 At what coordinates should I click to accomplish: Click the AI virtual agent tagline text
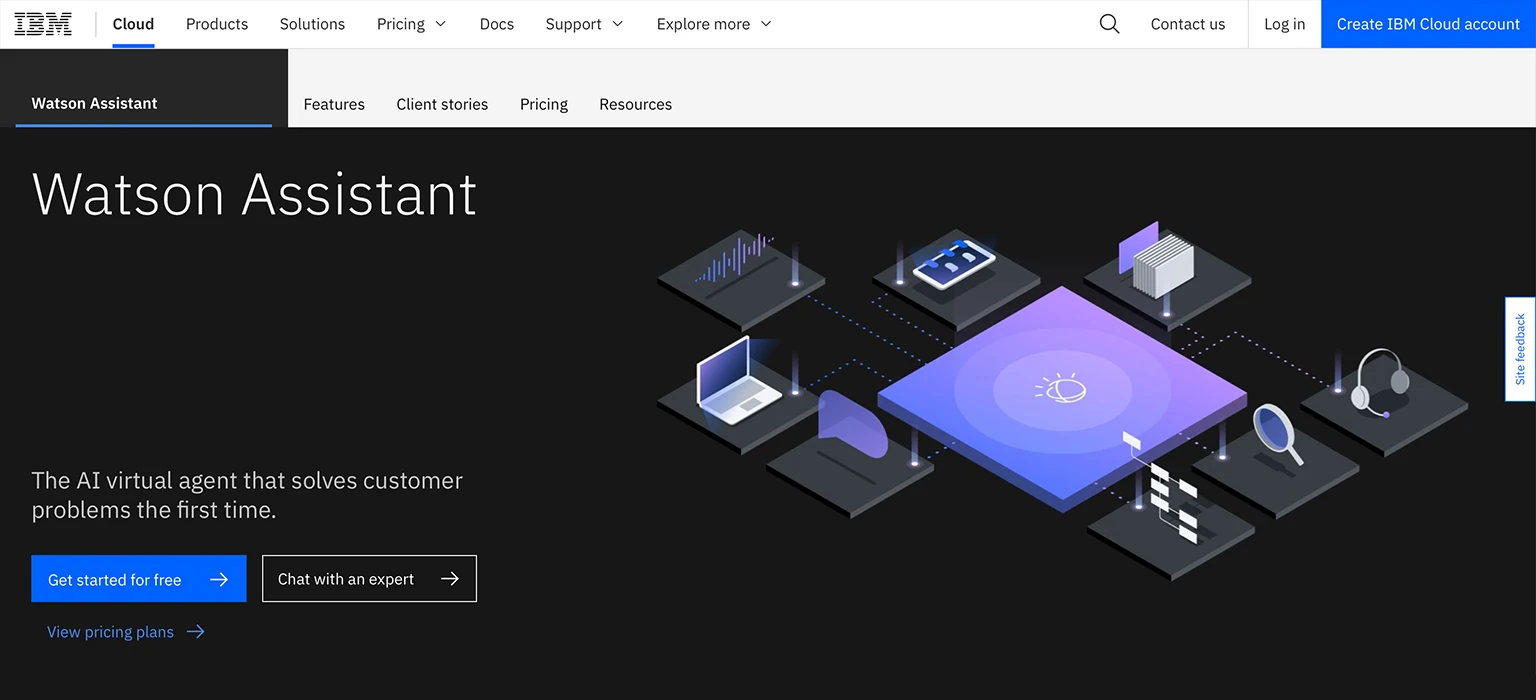[247, 495]
